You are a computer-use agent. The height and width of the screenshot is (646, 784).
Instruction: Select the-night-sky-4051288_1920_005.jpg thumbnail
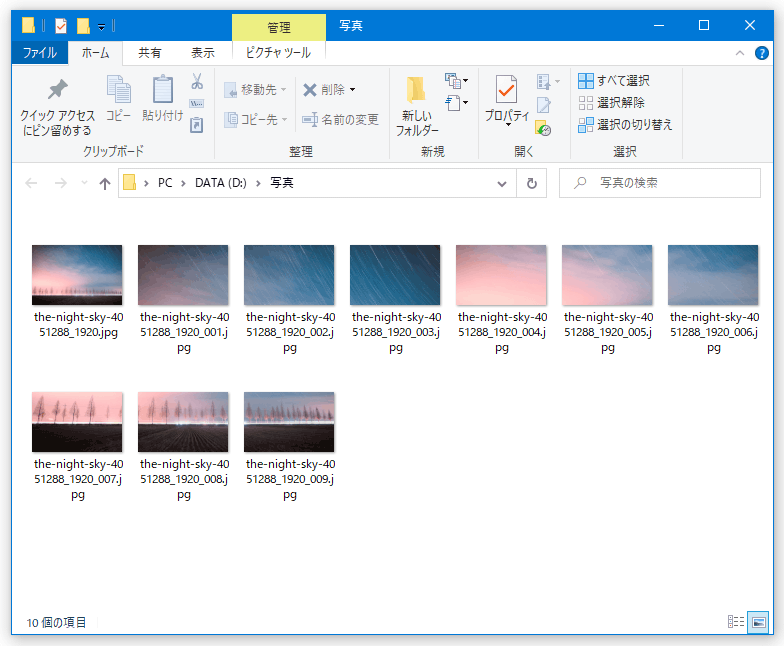point(607,275)
